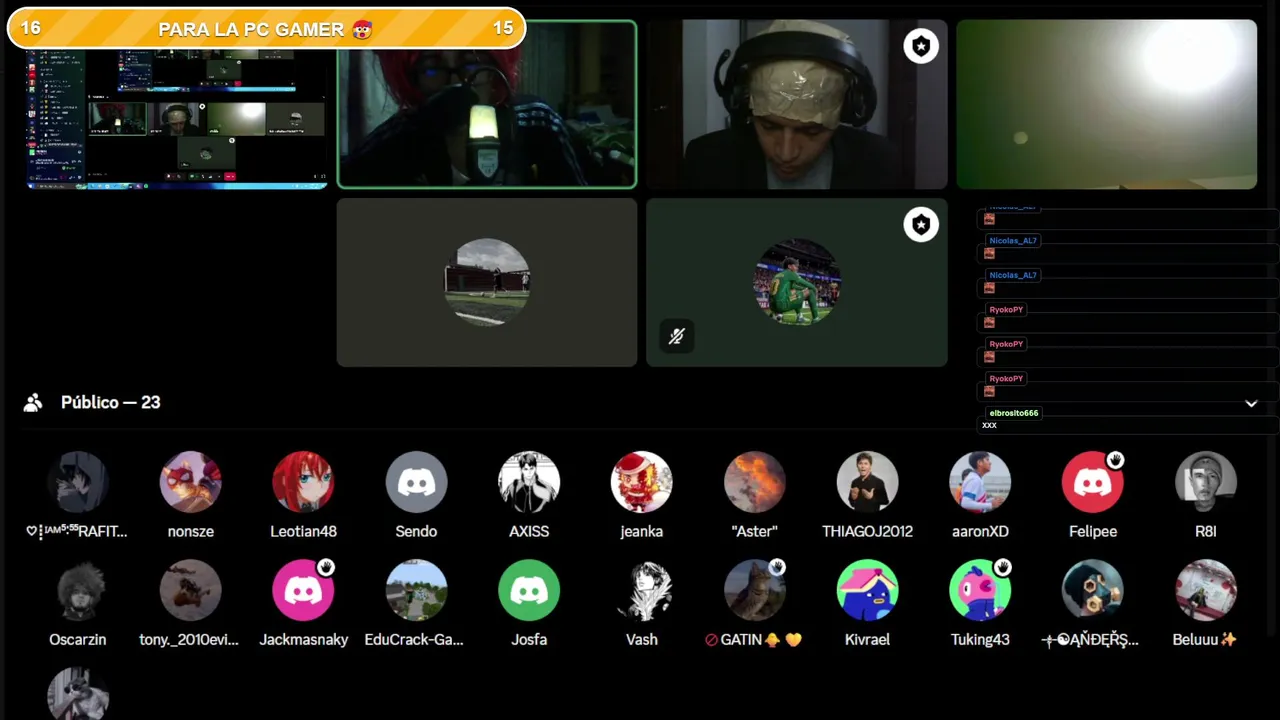Screen dimensions: 1280x720
Task: Focus the headphones user webcam tile
Action: (x=797, y=104)
